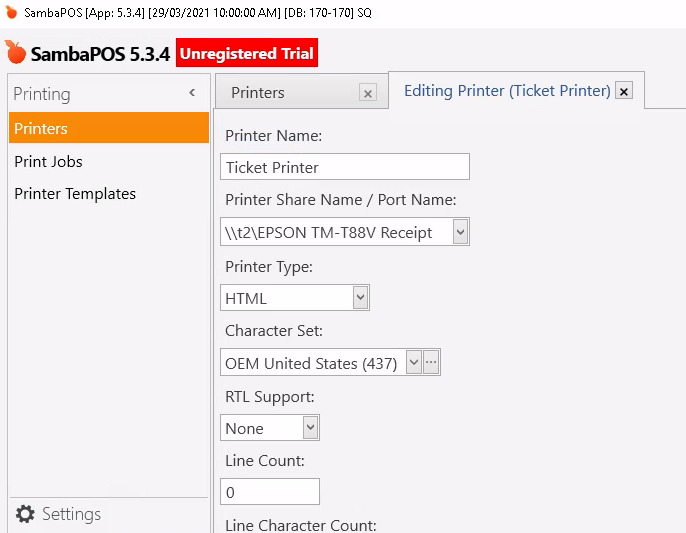Expand the Printer Type dropdown

[x=360, y=298]
